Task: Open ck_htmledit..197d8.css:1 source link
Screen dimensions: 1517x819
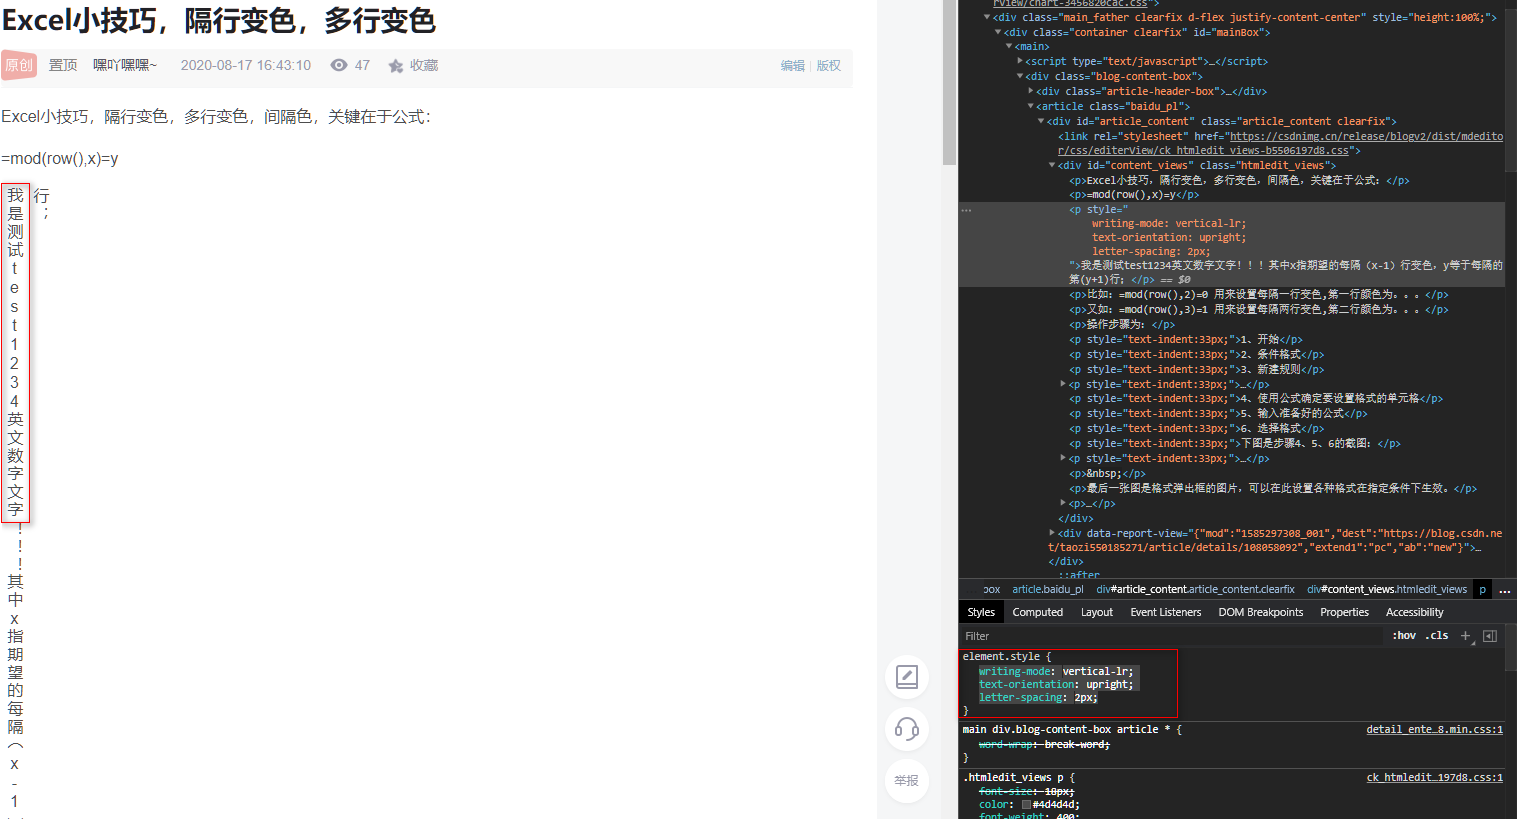Action: coord(1435,778)
